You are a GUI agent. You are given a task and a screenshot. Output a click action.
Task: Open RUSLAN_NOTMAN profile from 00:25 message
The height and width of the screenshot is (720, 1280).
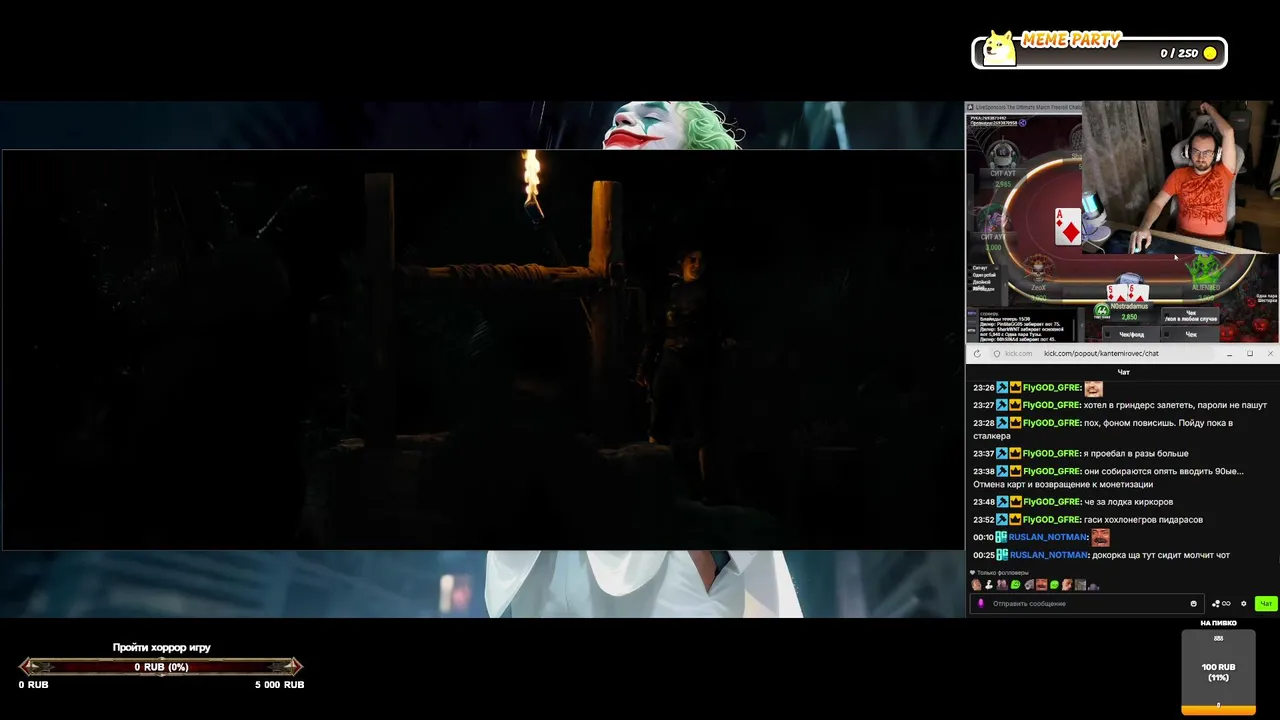(1048, 555)
